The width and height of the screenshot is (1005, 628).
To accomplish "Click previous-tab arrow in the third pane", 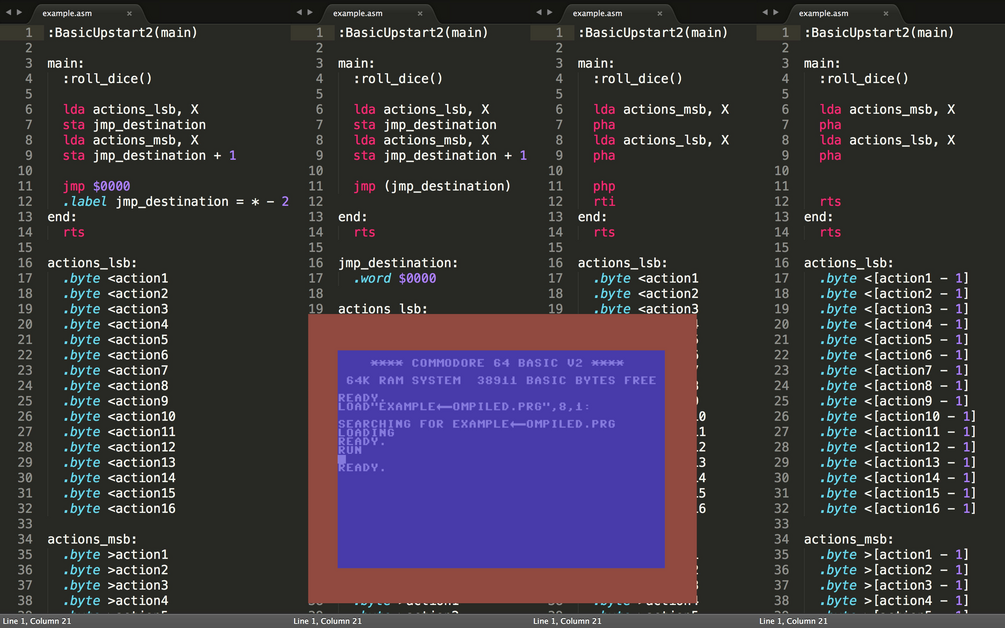I will tap(538, 12).
